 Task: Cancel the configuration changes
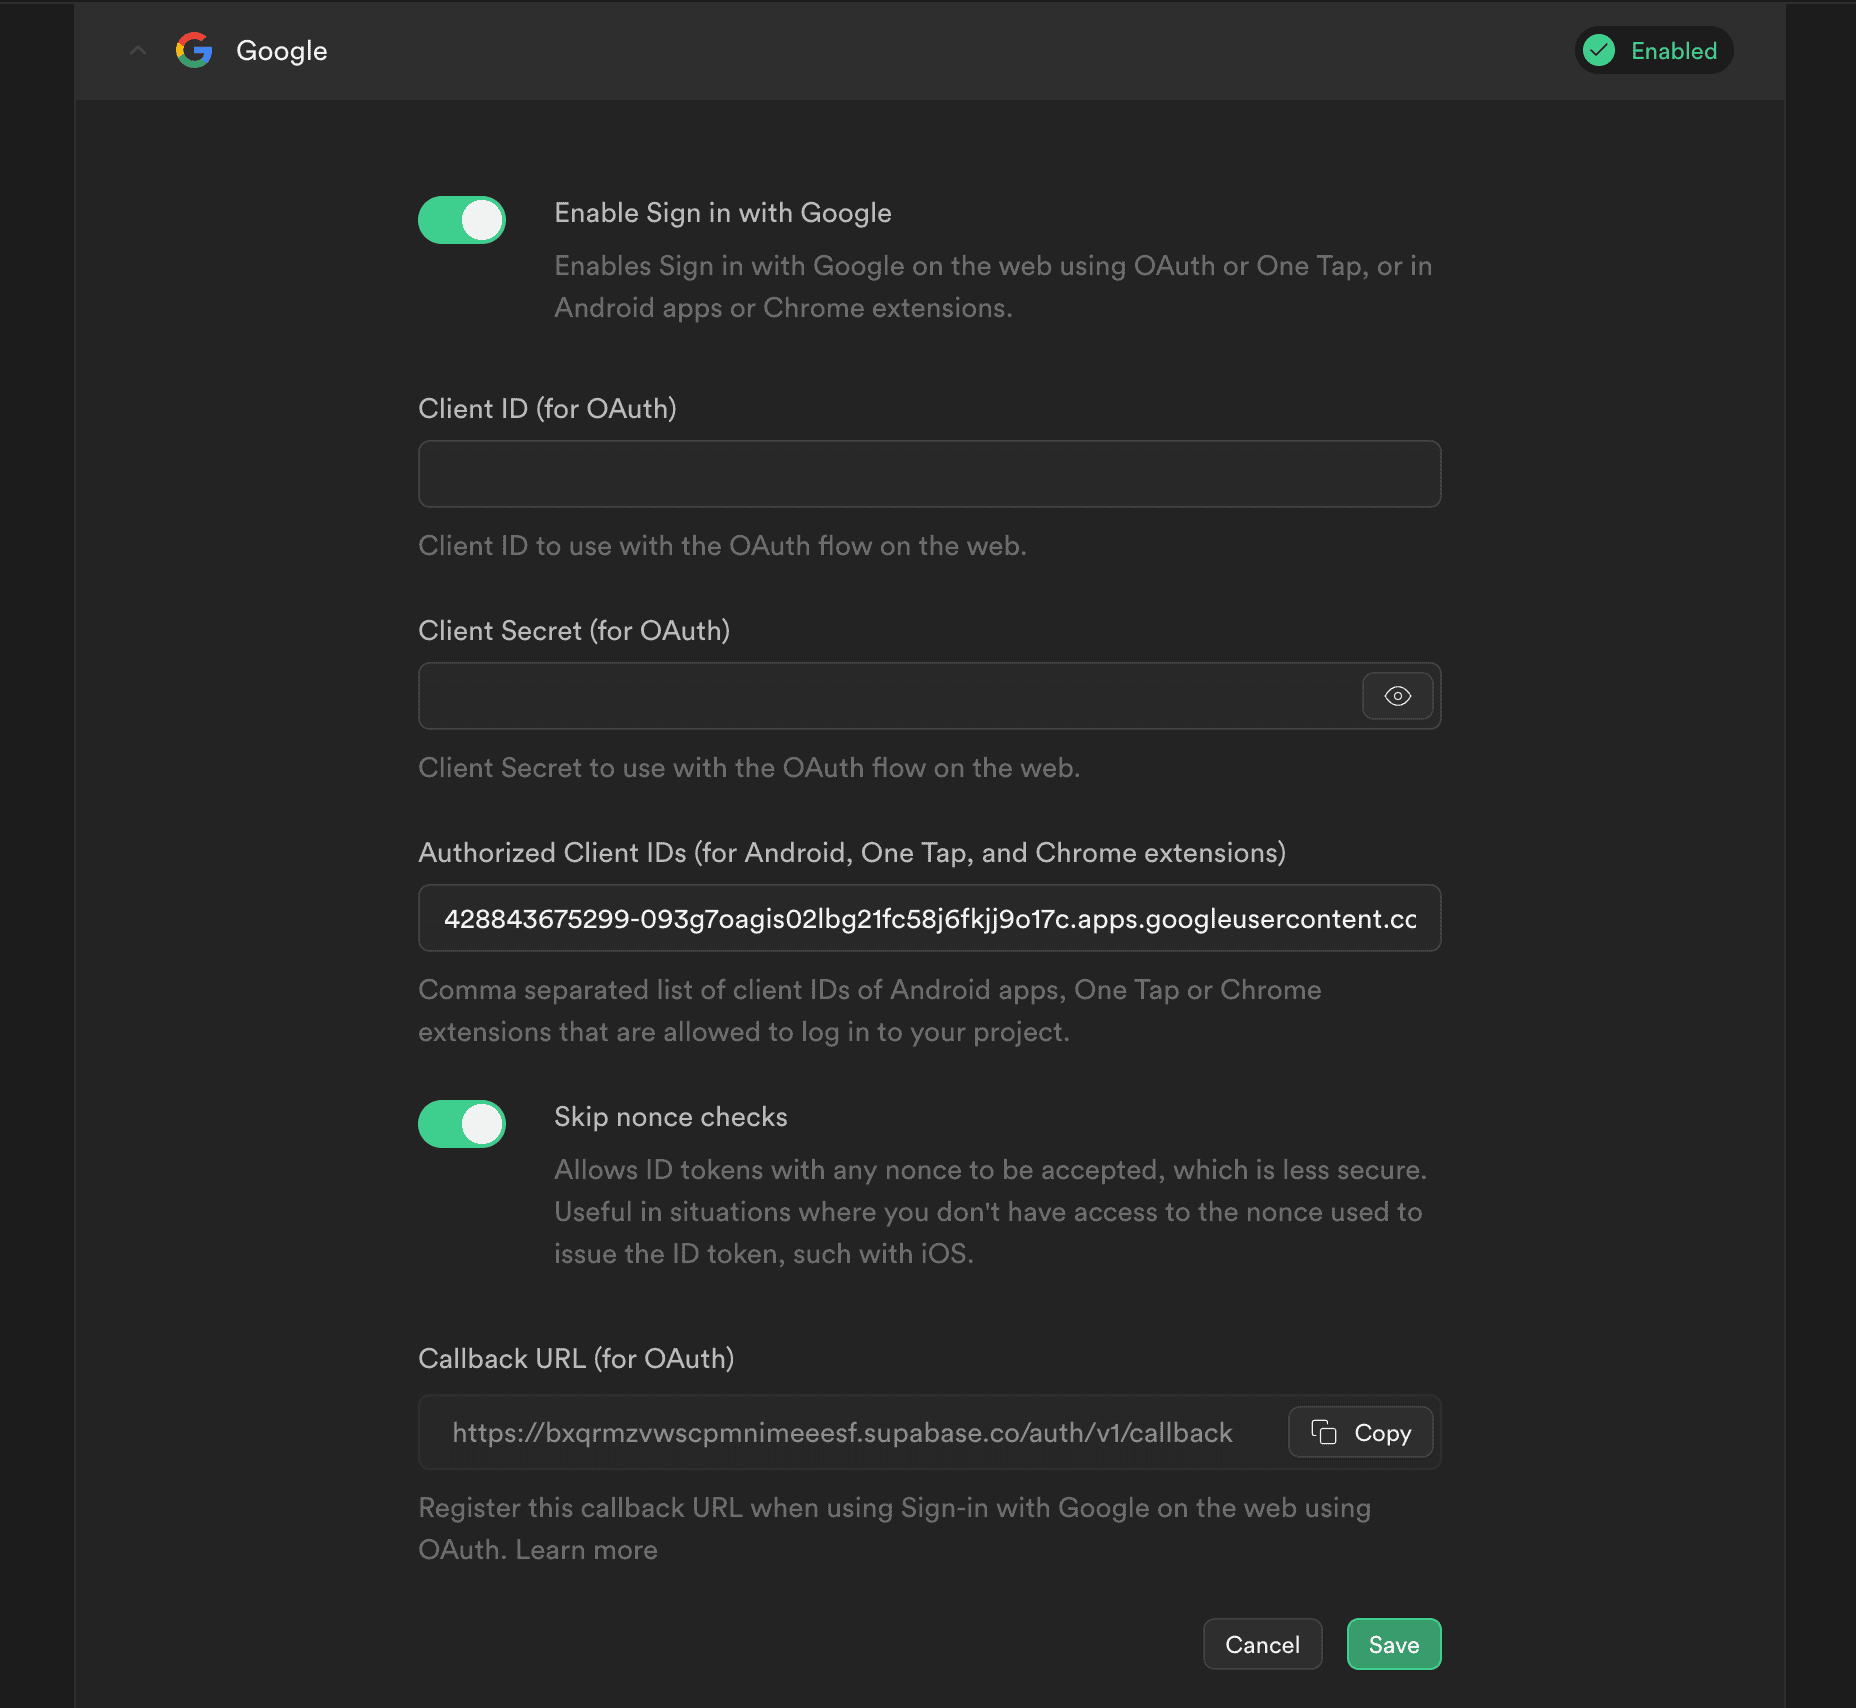[x=1262, y=1643]
